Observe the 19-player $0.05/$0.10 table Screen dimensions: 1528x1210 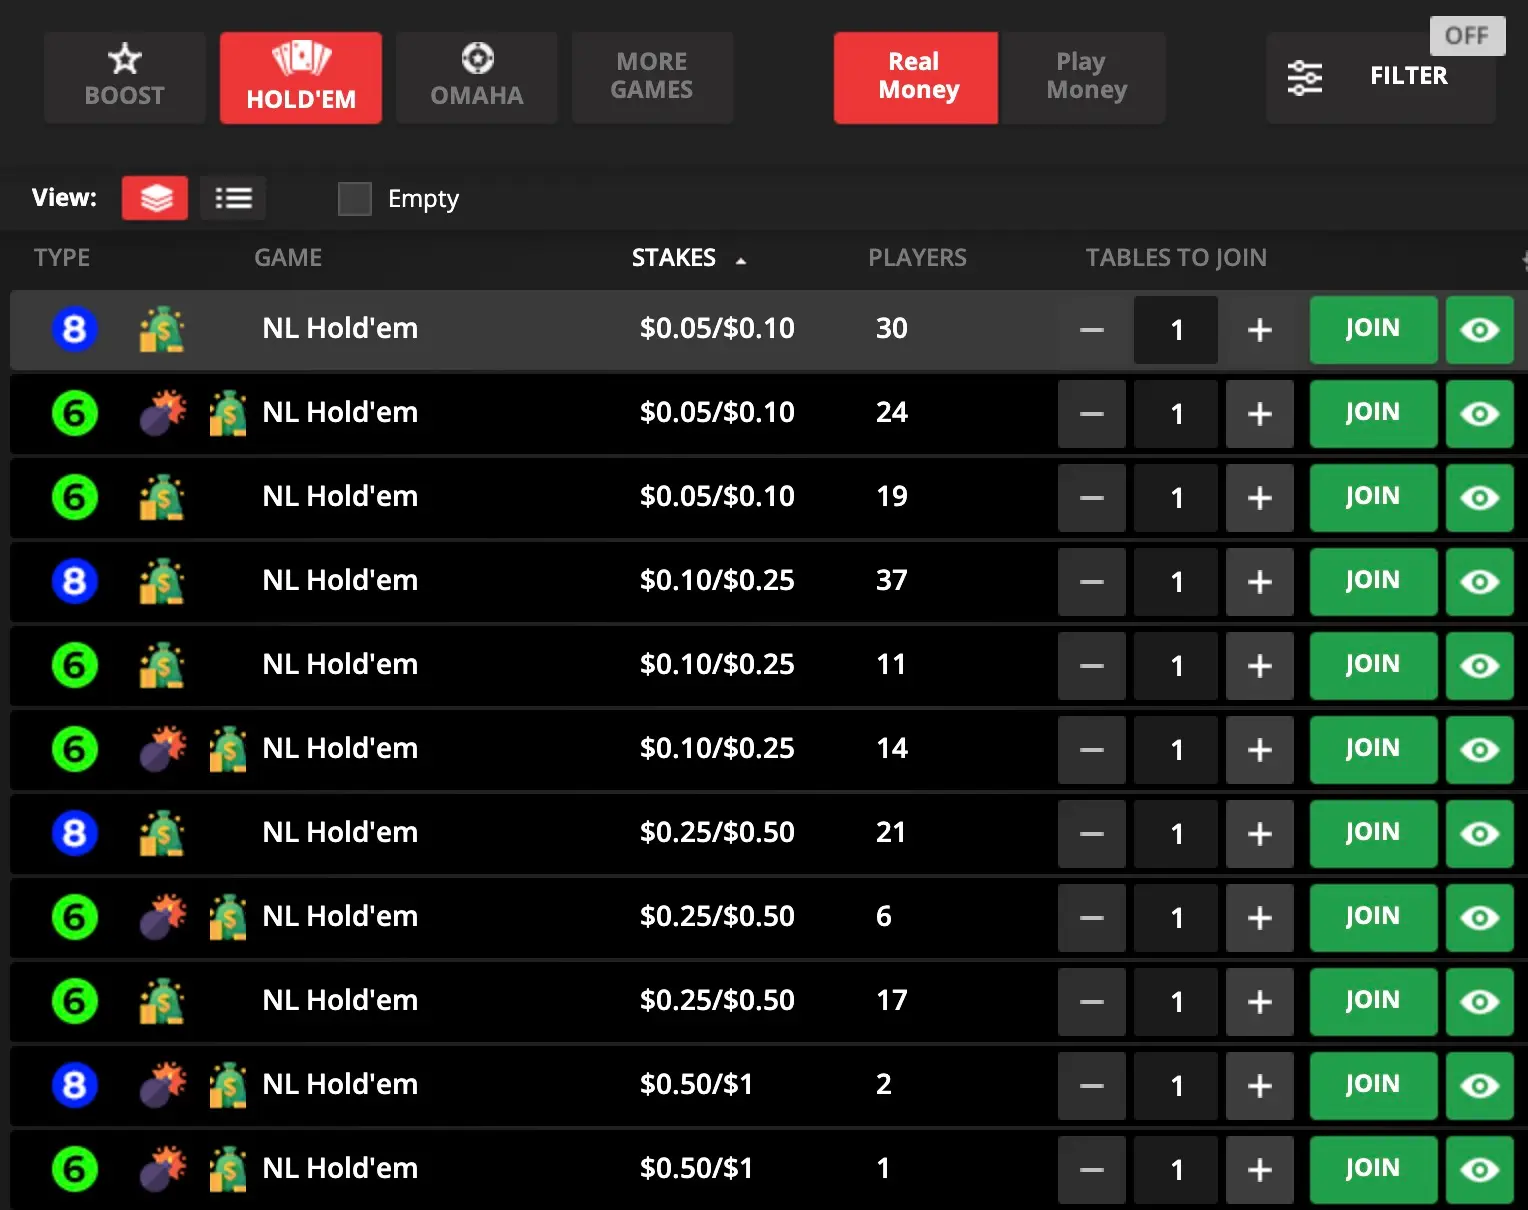[1480, 497]
